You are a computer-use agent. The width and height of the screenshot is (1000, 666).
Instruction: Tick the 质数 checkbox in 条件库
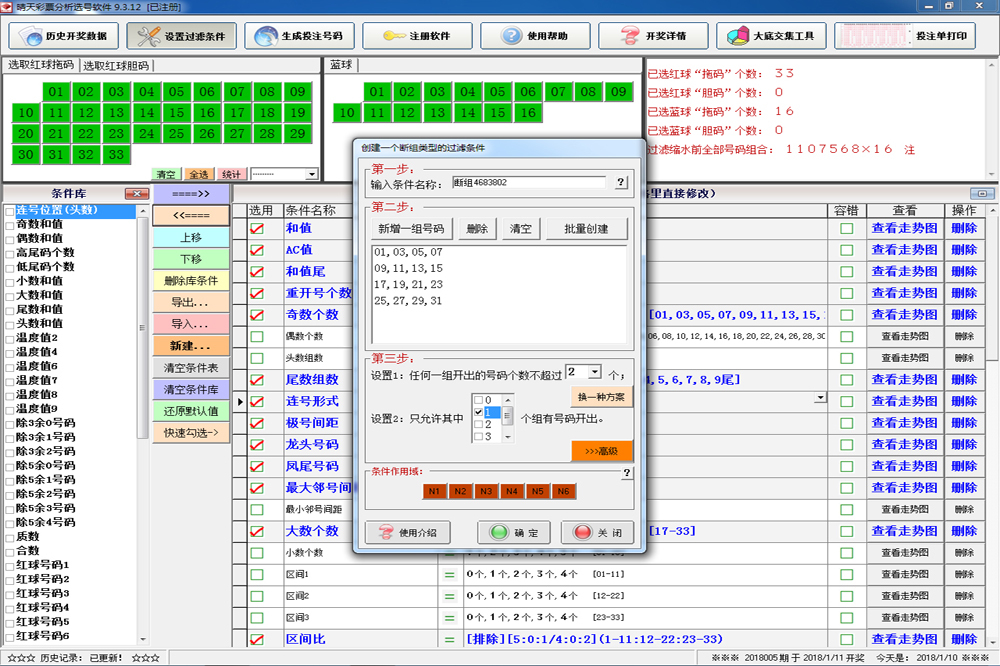(x=10, y=537)
